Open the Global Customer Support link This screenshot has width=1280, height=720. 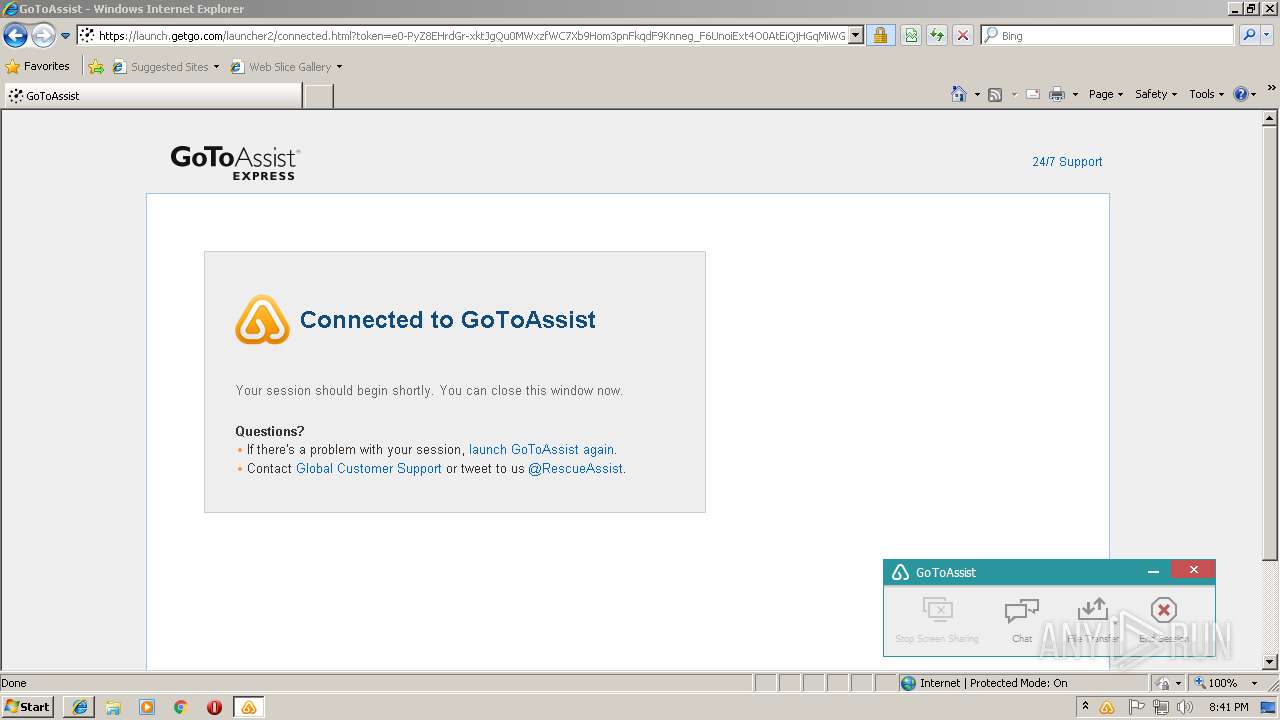(369, 469)
